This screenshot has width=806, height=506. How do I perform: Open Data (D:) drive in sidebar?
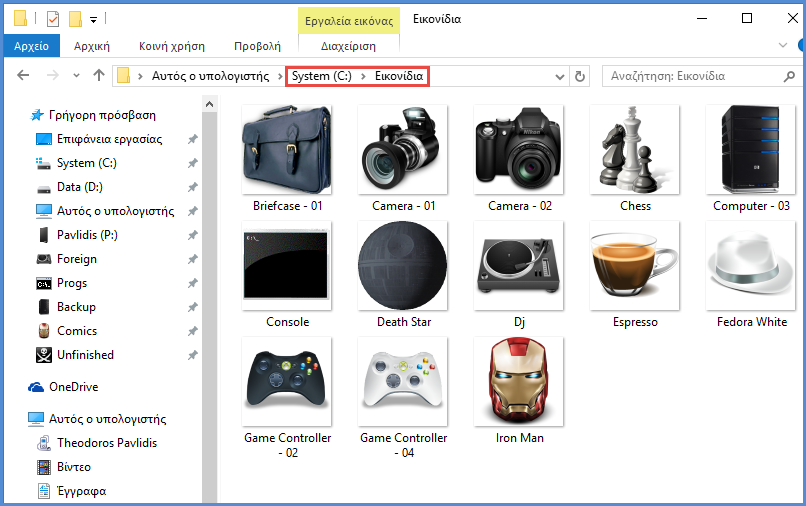[x=80, y=187]
